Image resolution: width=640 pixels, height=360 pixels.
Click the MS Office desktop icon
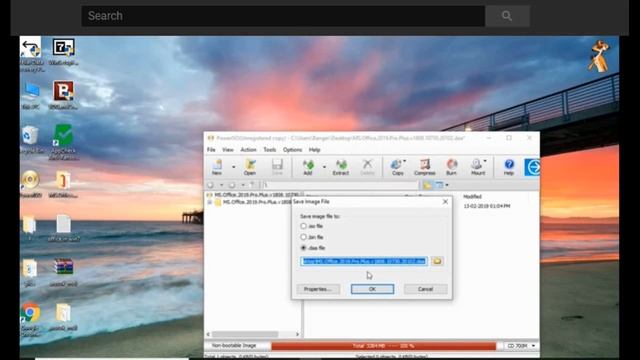(63, 184)
